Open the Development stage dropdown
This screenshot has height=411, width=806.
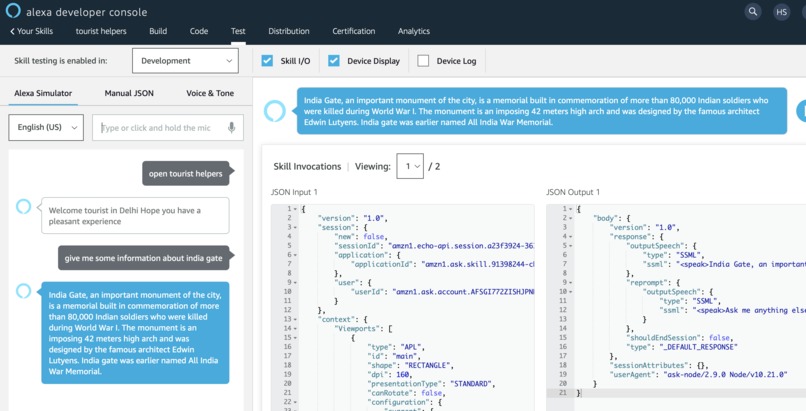pos(185,61)
